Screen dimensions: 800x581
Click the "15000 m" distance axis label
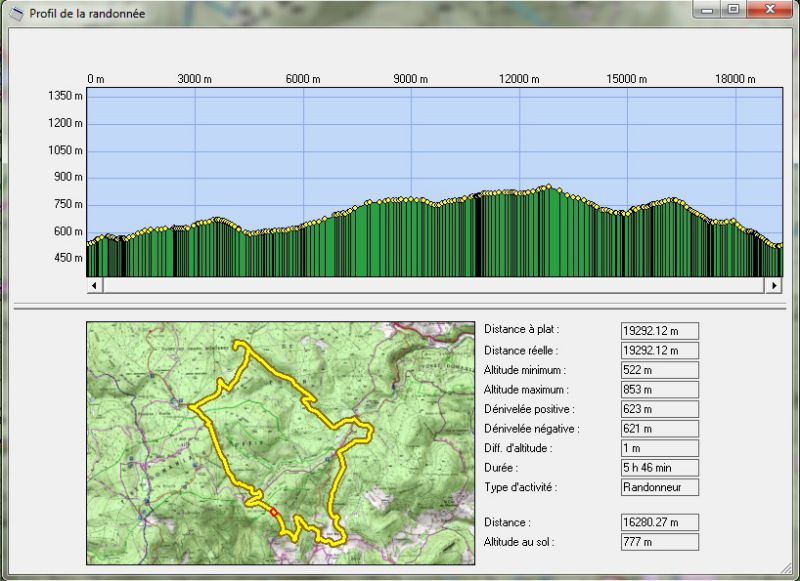coord(627,79)
